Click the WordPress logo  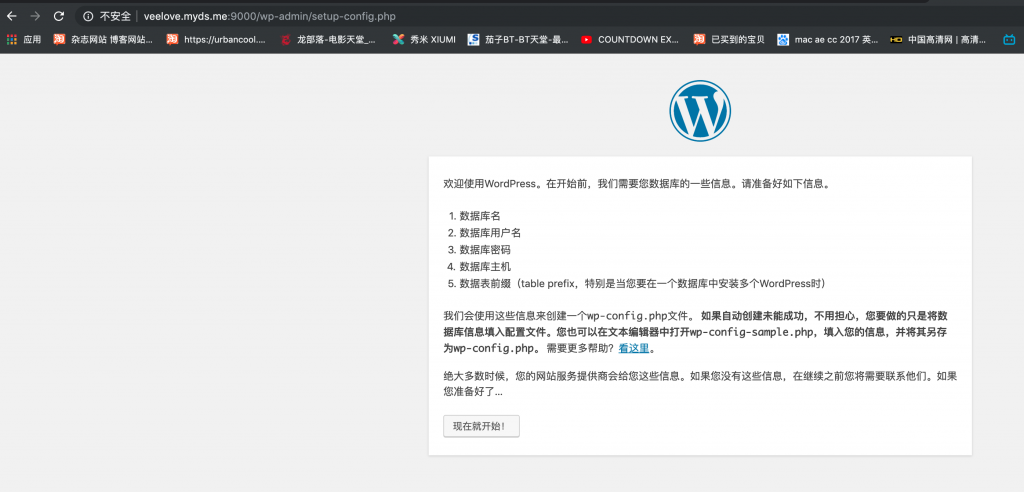click(699, 110)
